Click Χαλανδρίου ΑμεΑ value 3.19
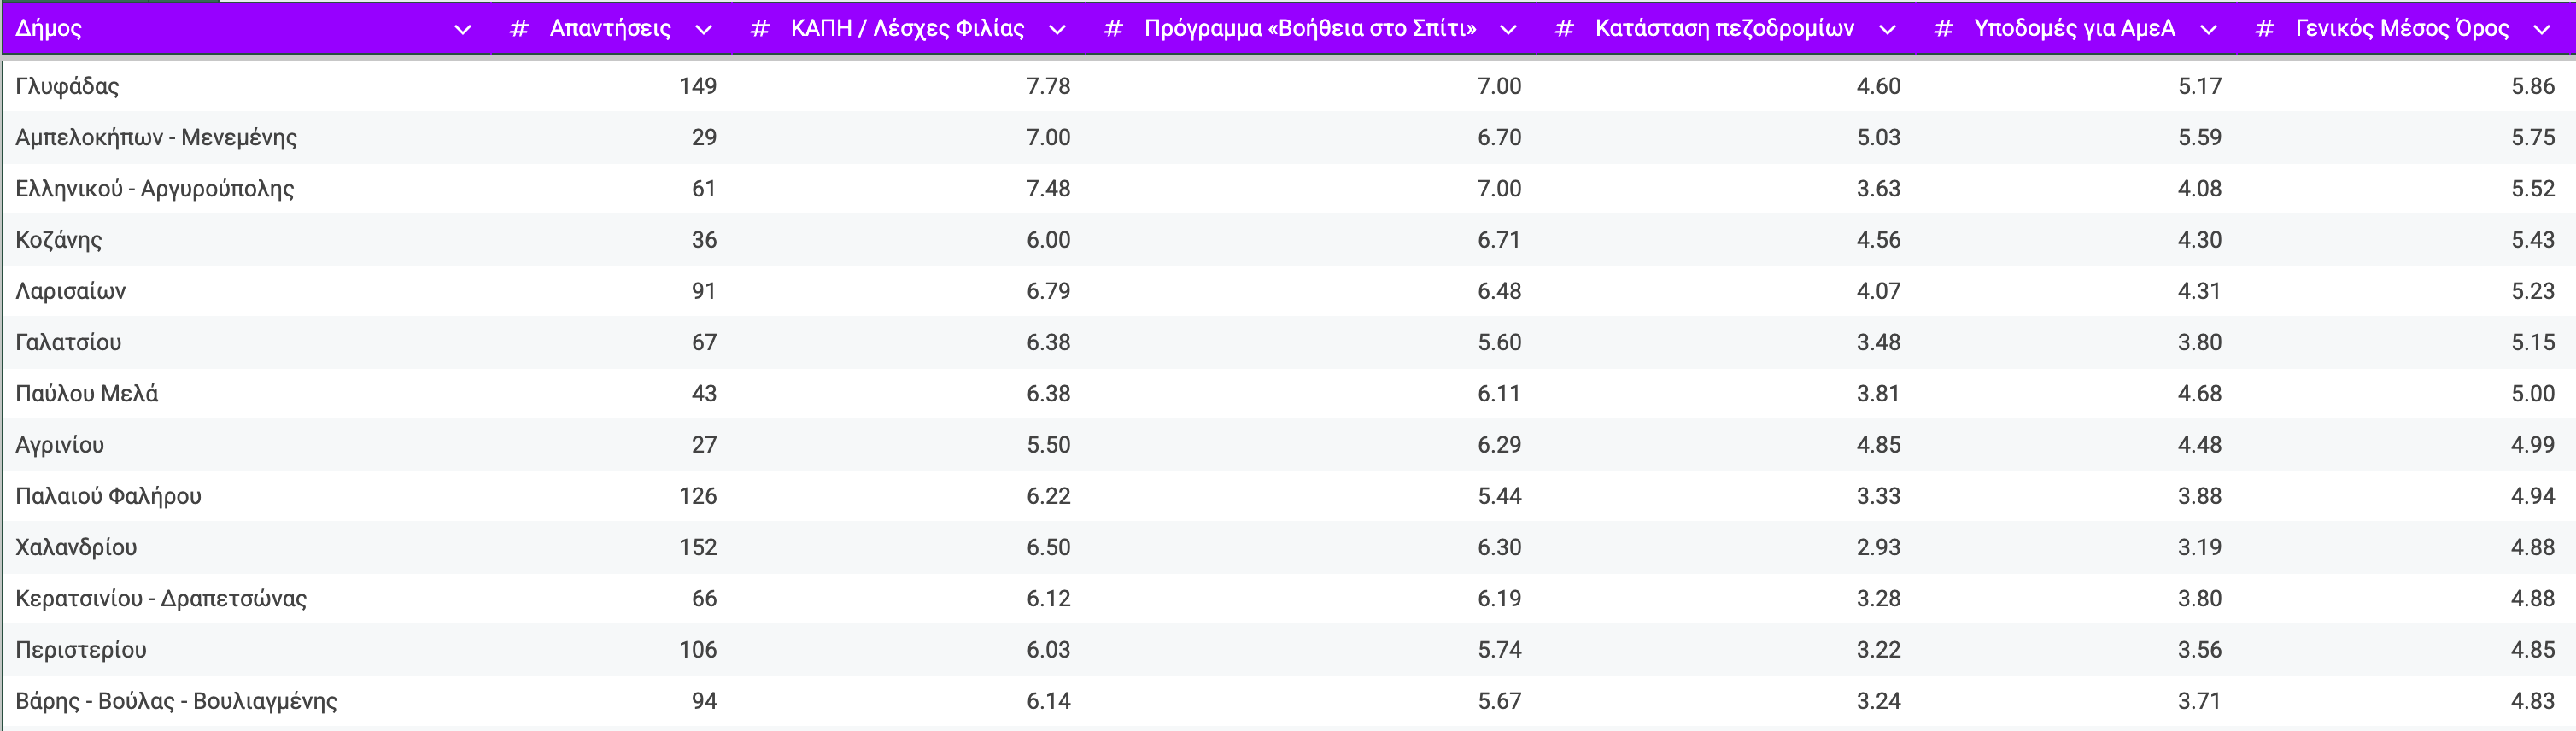Image resolution: width=2576 pixels, height=731 pixels. pos(2199,547)
